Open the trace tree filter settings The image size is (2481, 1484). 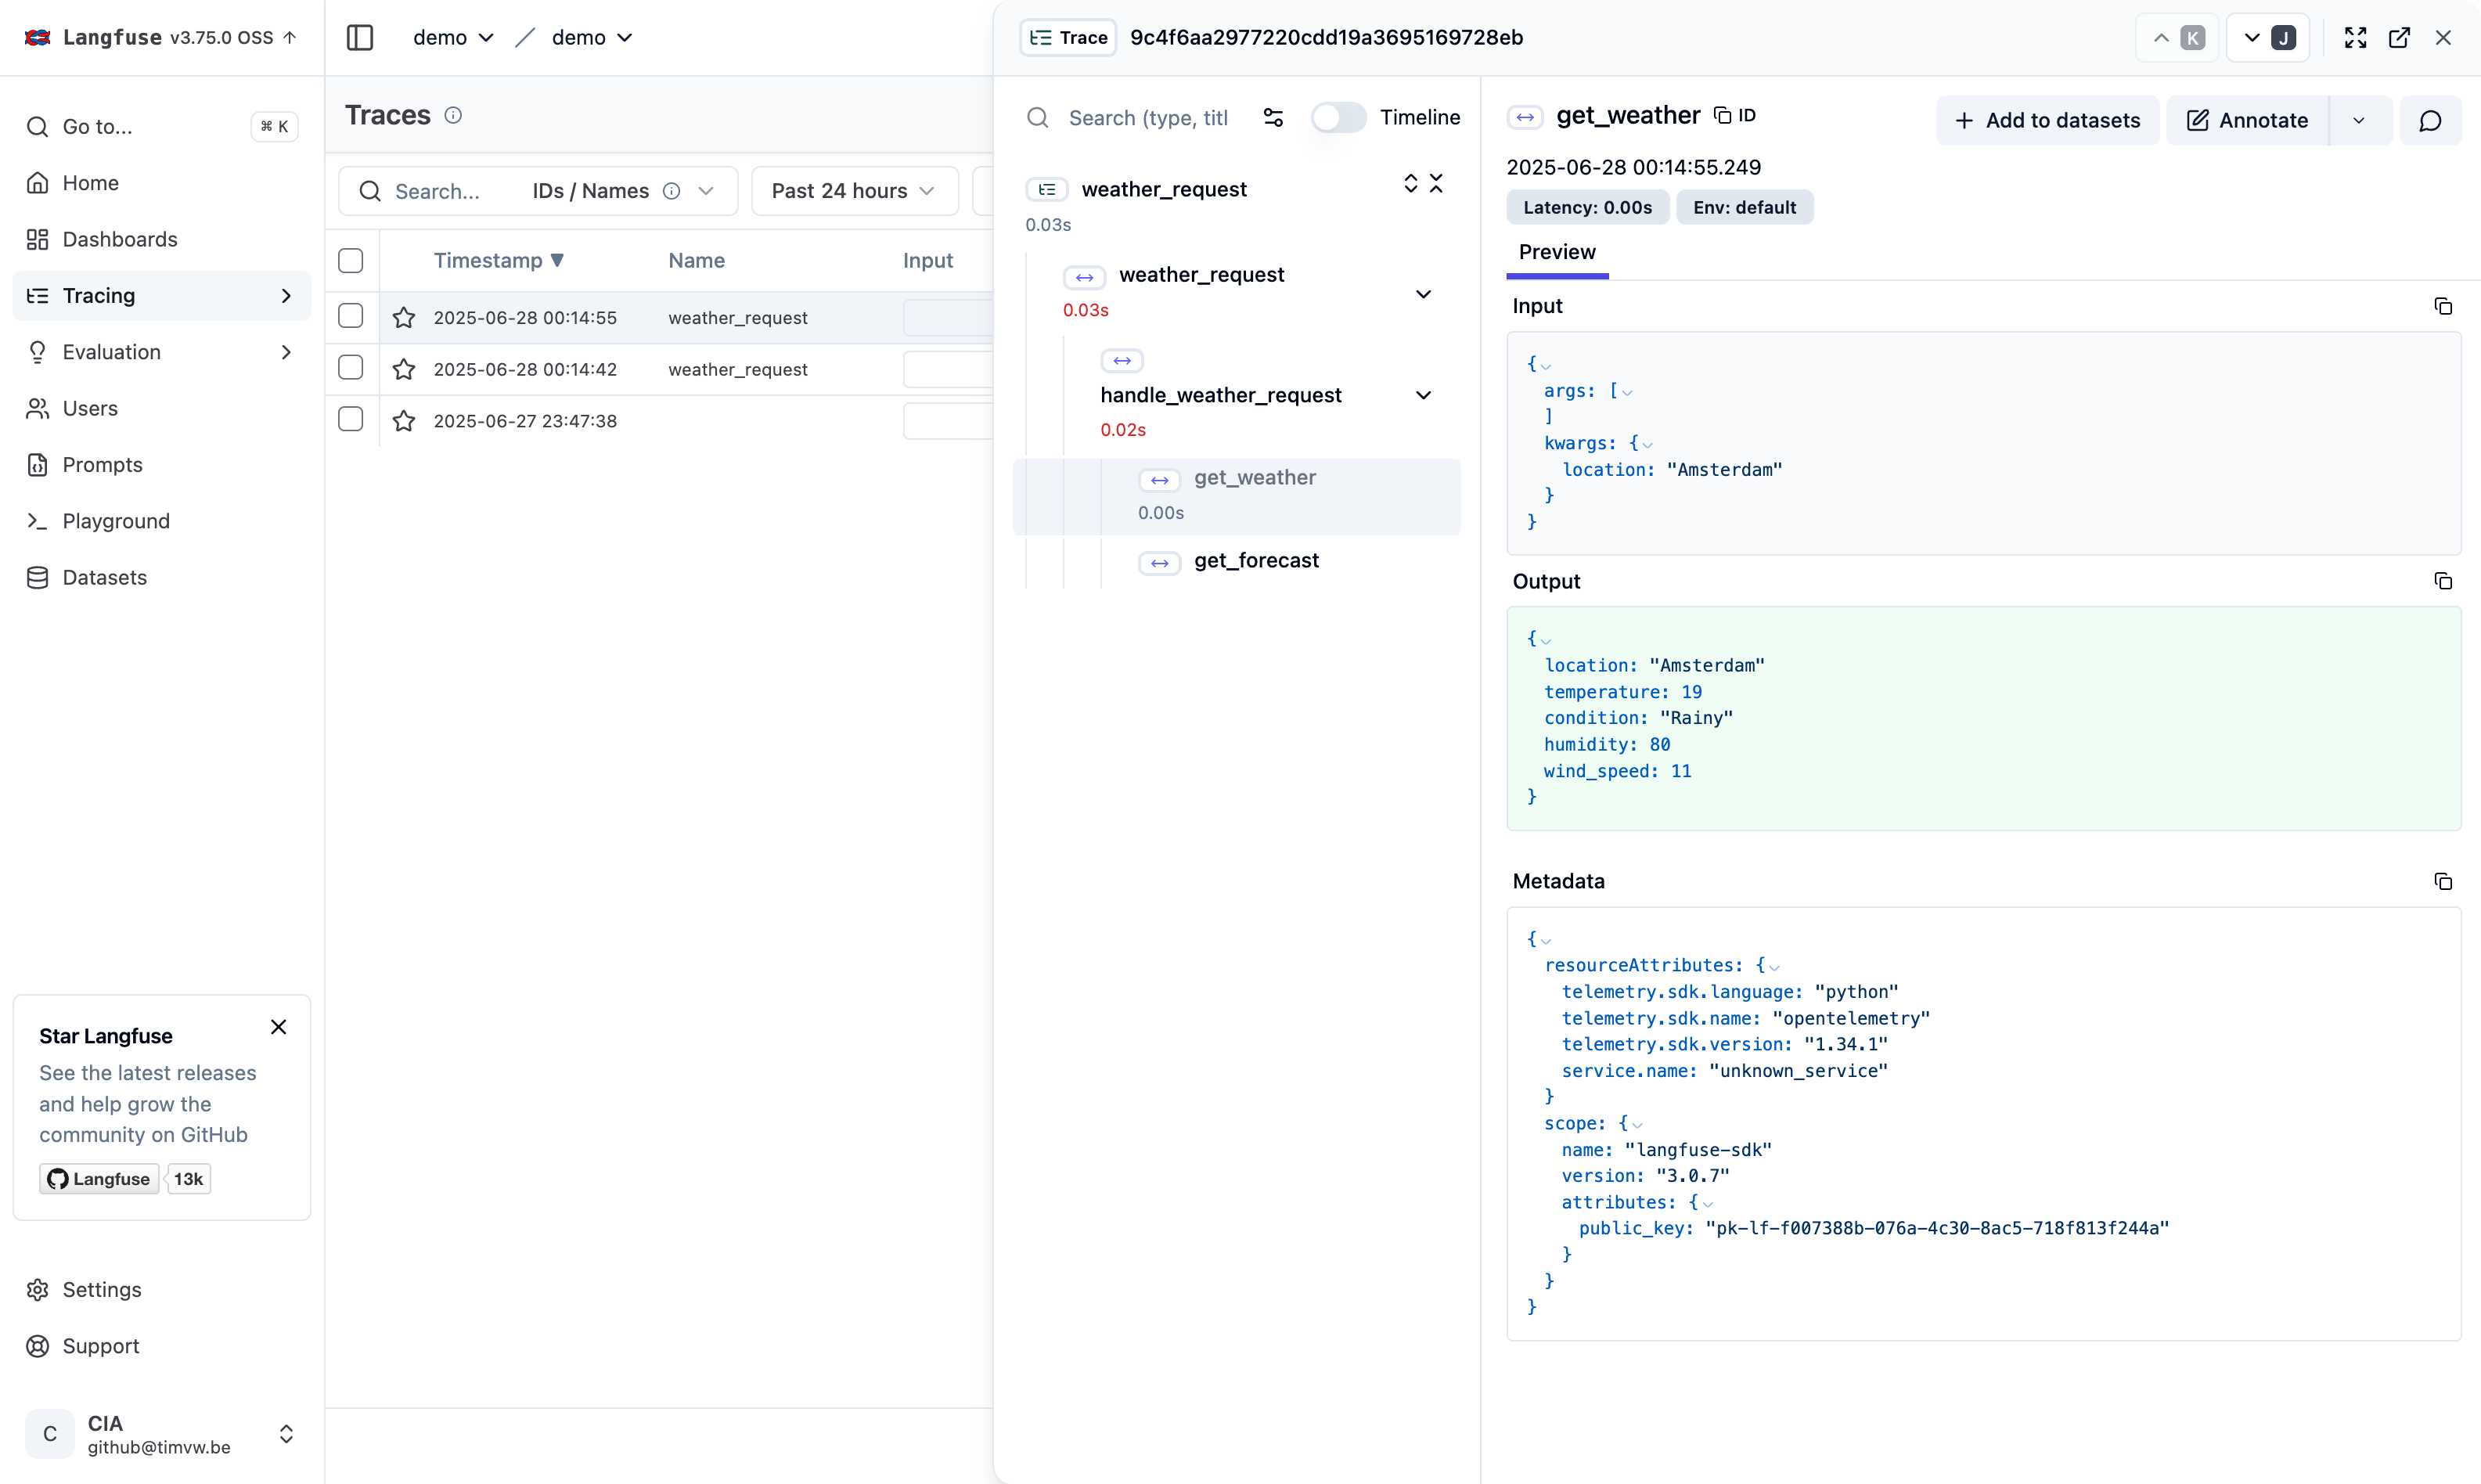click(1273, 118)
